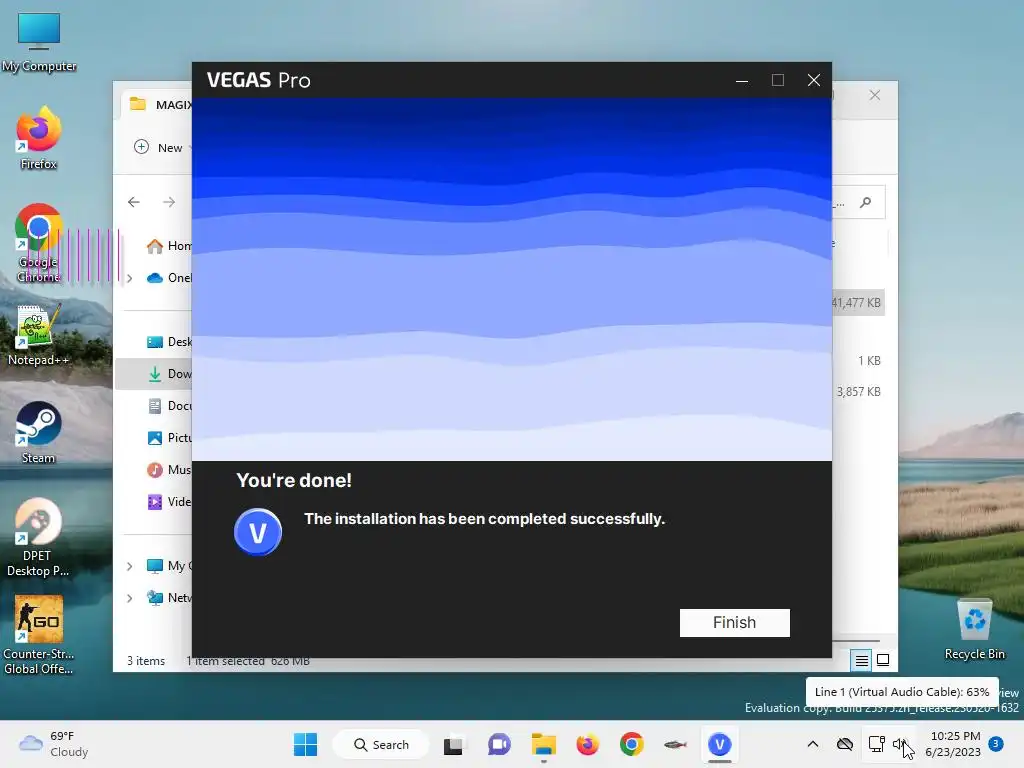Open the Counter-Strike Global Offensive shortcut
This screenshot has width=1024, height=768.
coord(39,635)
